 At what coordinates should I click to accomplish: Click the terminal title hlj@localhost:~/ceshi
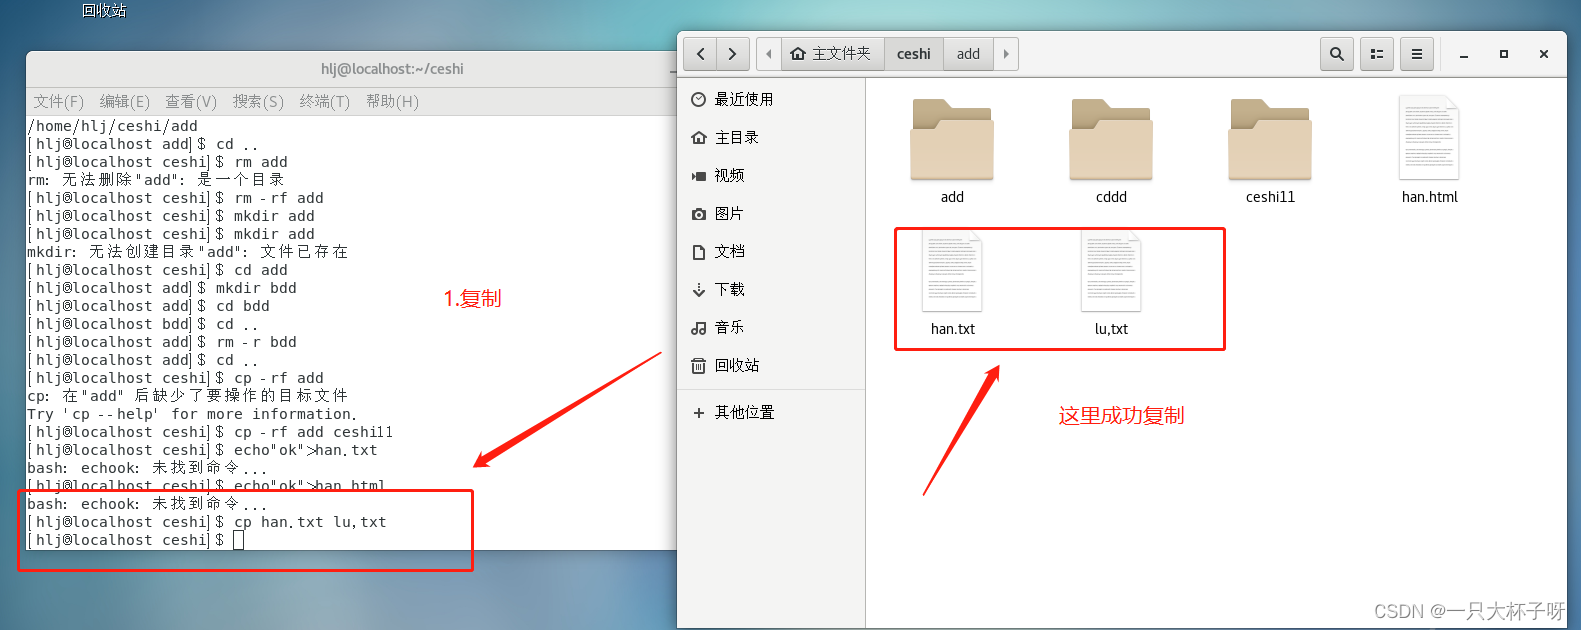coord(392,69)
